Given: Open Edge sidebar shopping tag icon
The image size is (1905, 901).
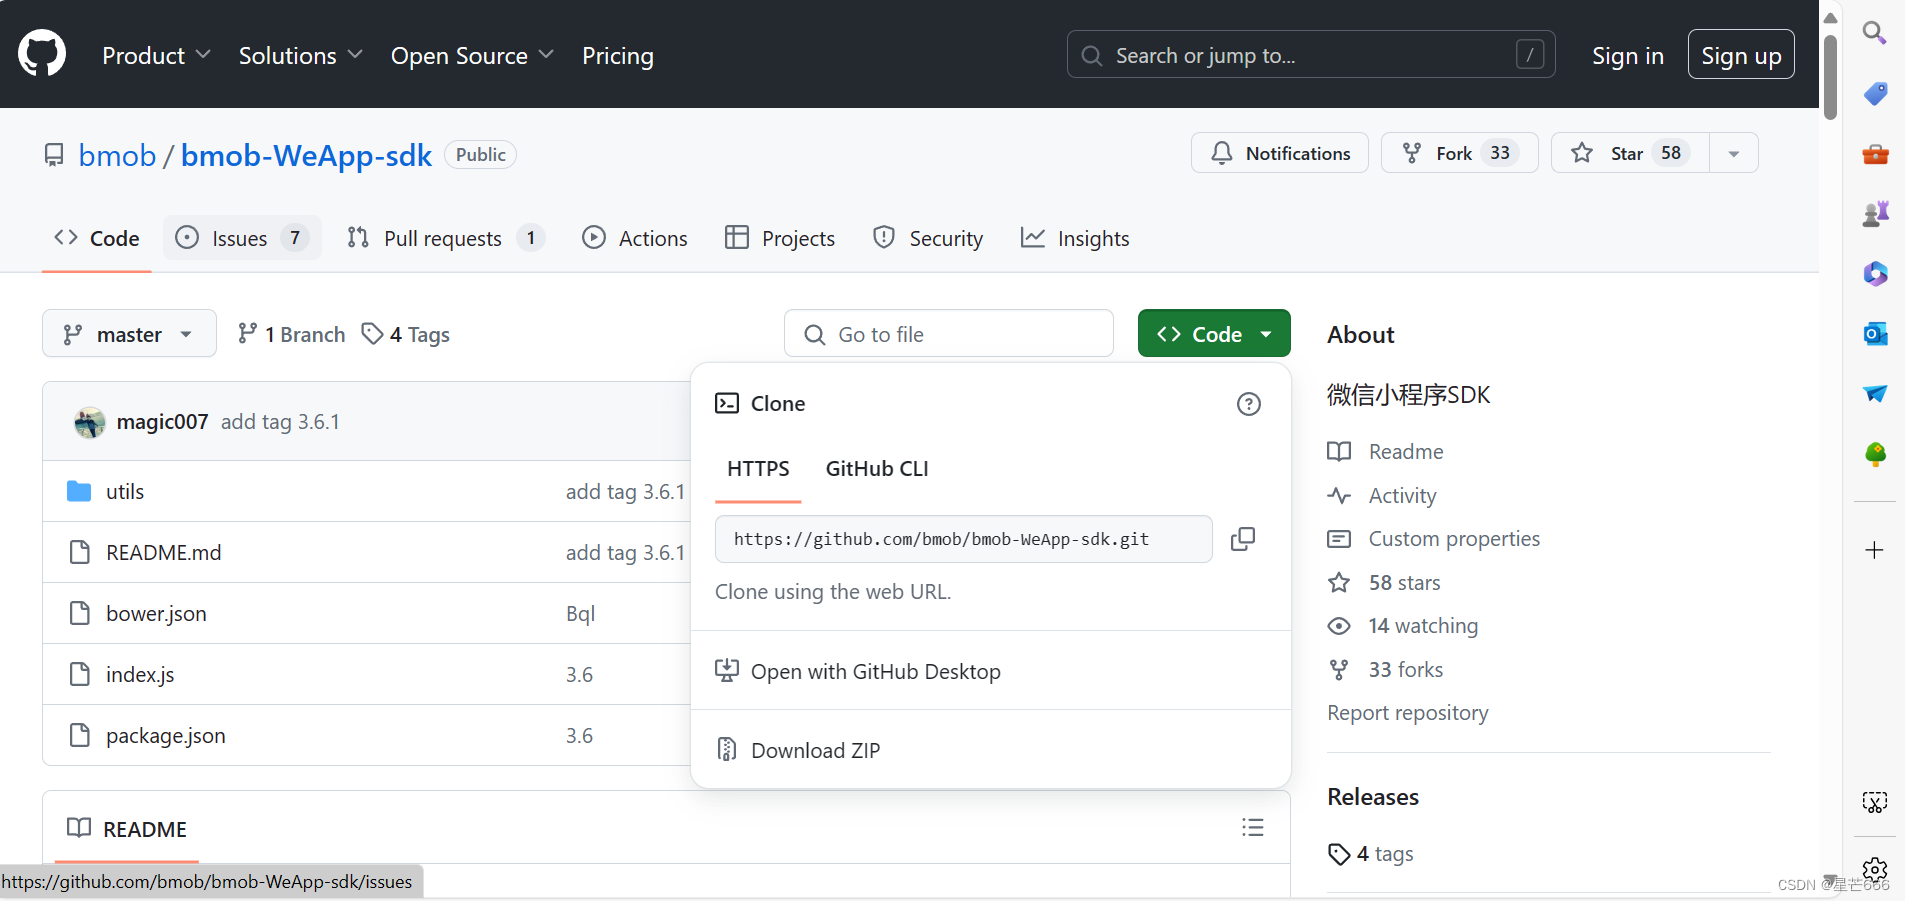Looking at the screenshot, I should coord(1875,93).
